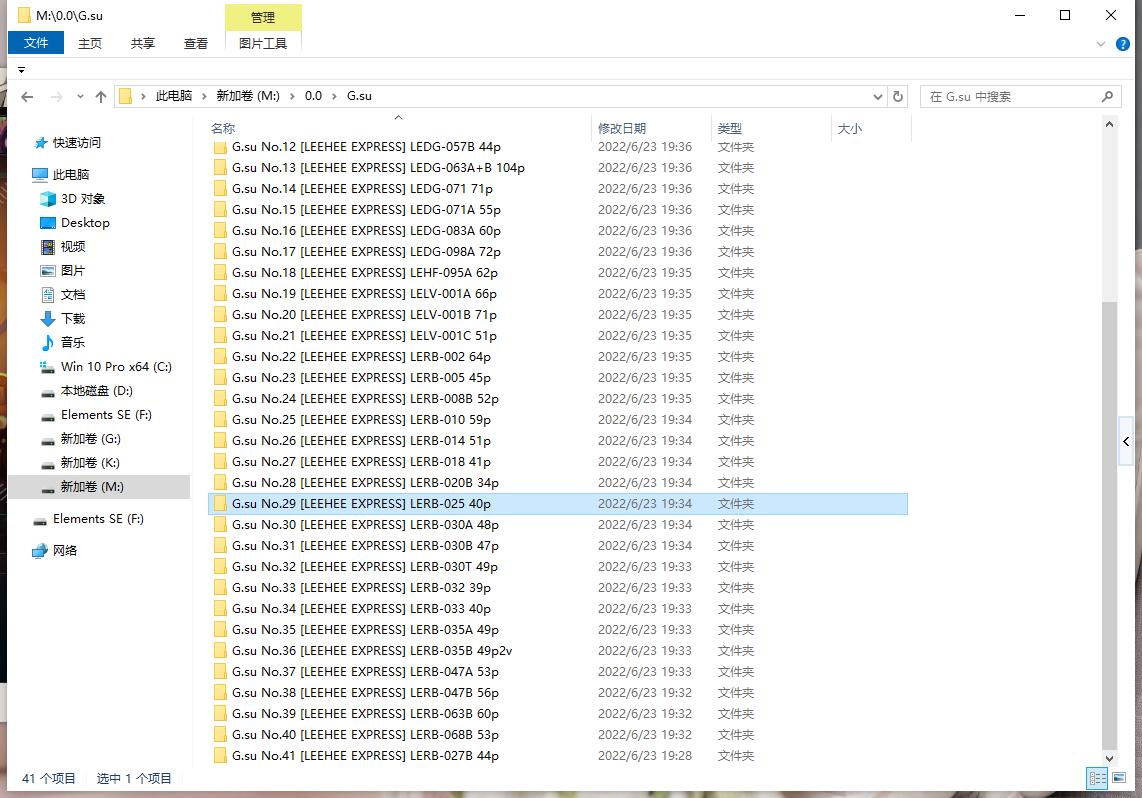
Task: Click 新加卷 (M:) breadcrumb in address bar
Action: [248, 96]
